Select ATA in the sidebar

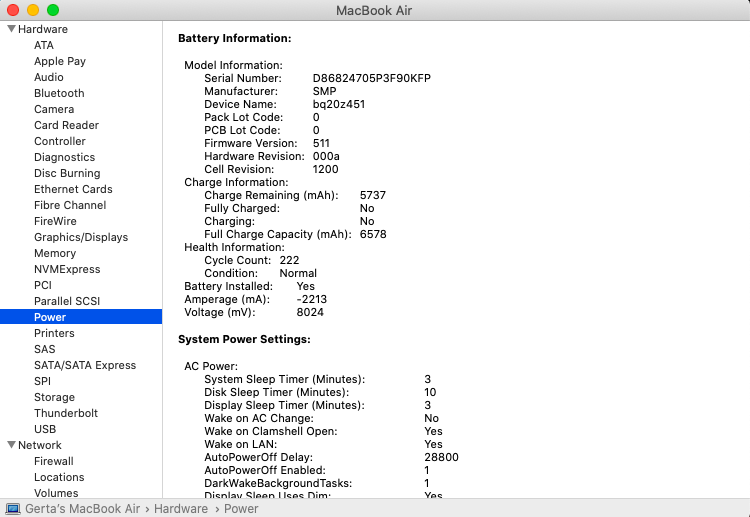pyautogui.click(x=44, y=45)
